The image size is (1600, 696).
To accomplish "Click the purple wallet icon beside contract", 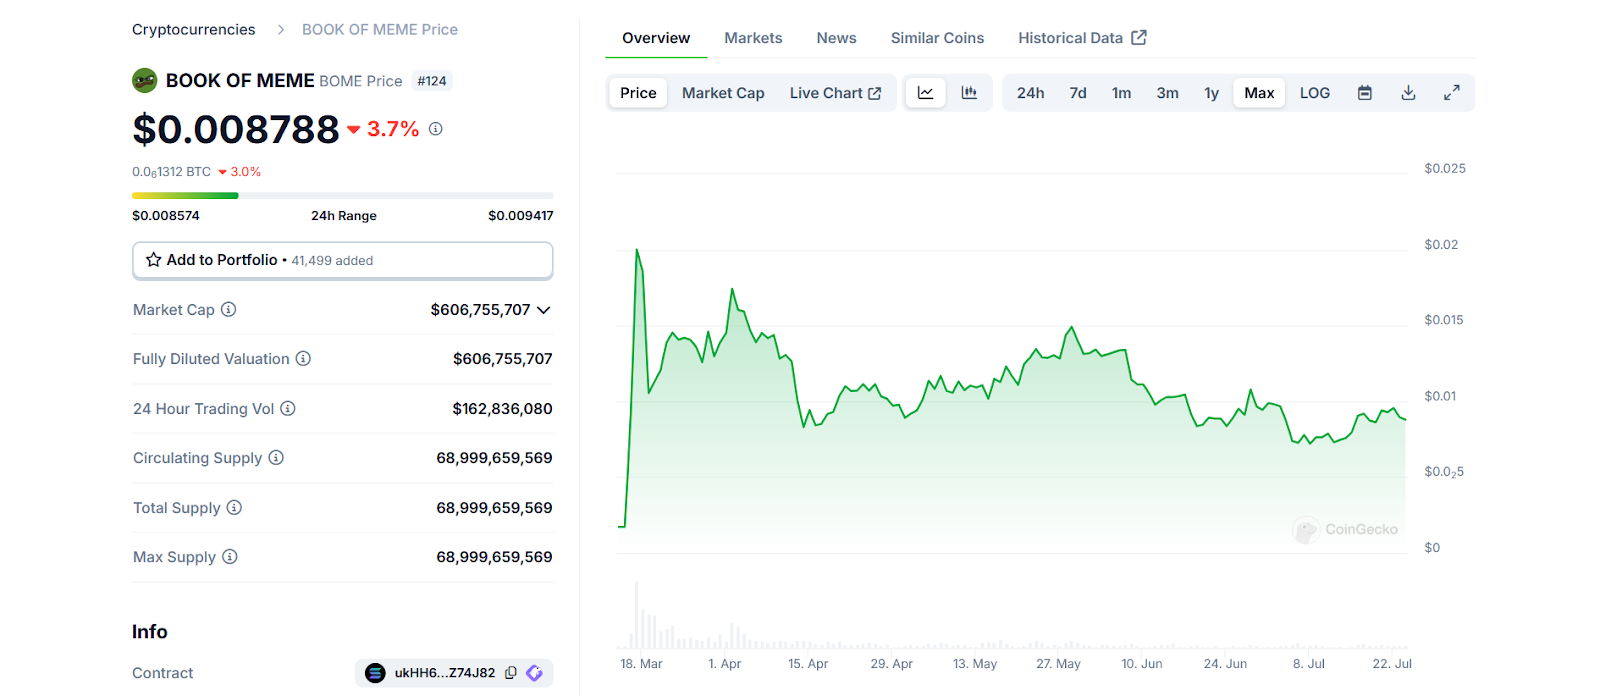I will click(535, 673).
